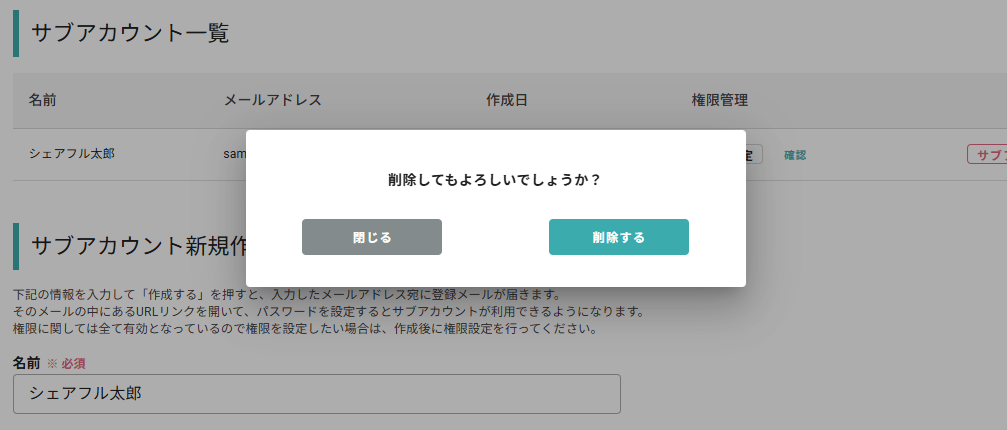Click the truncated email cell starting with sam
The width and height of the screenshot is (1007, 430).
click(233, 155)
